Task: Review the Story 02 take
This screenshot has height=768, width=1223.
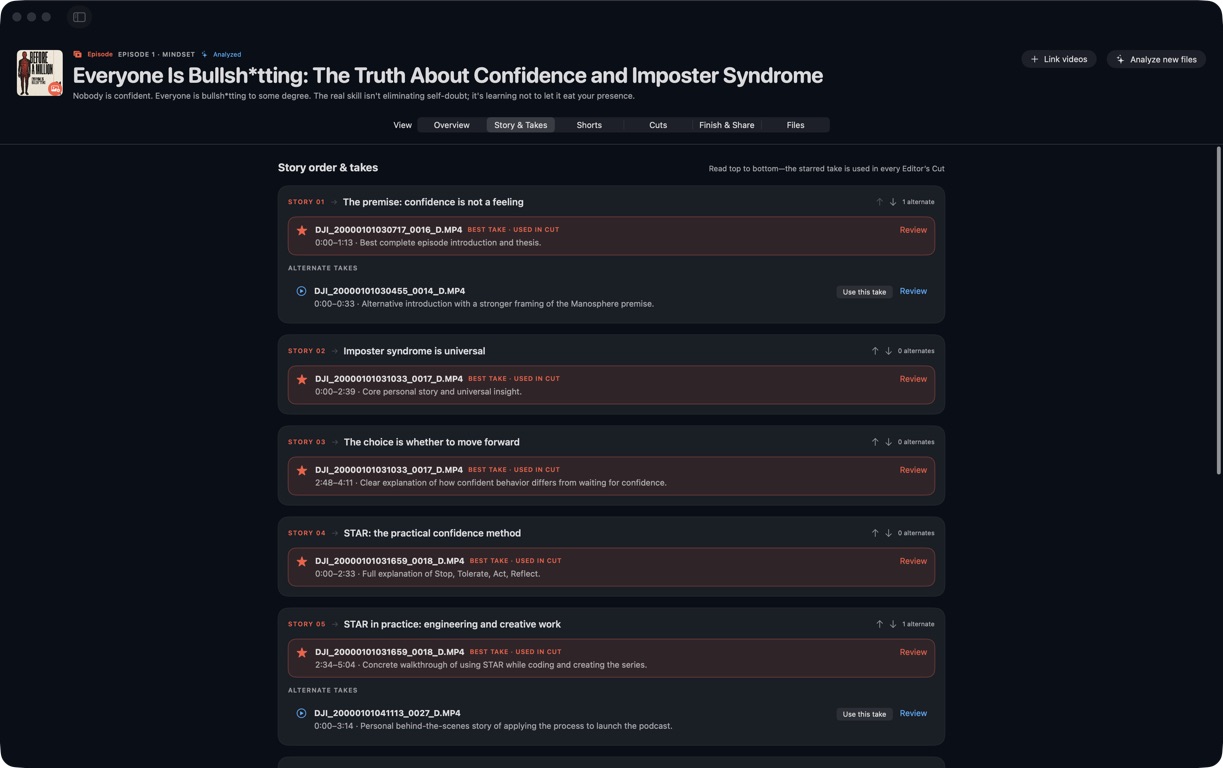Action: pyautogui.click(x=913, y=379)
